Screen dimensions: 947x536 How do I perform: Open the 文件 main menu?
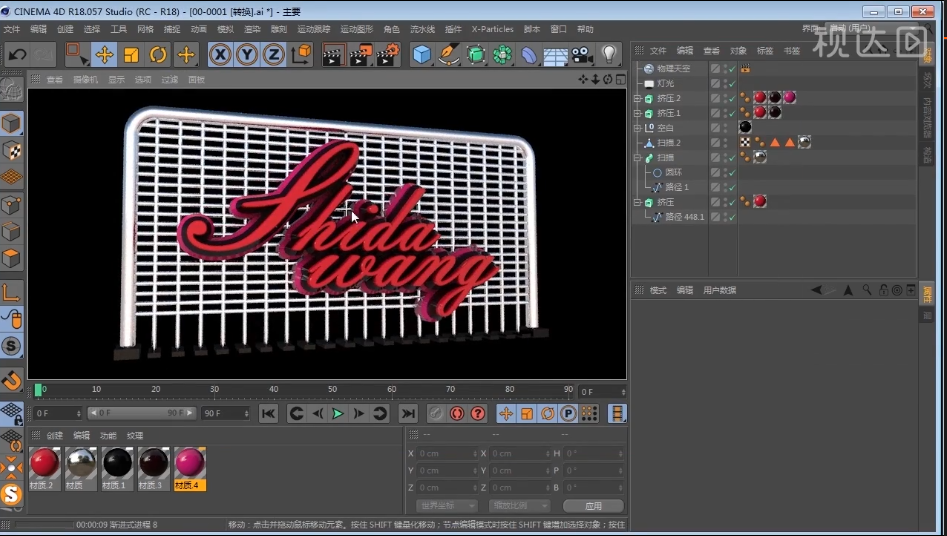pos(11,29)
